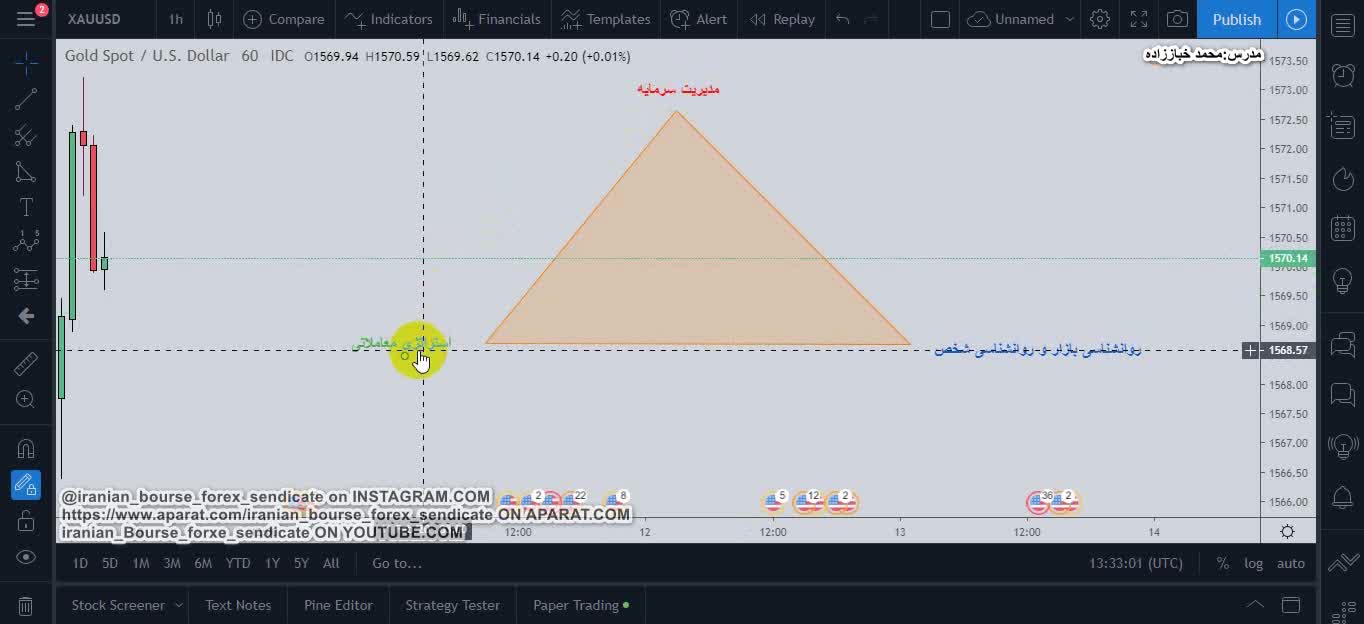
Task: Toggle auto scale for the chart
Action: [1291, 563]
